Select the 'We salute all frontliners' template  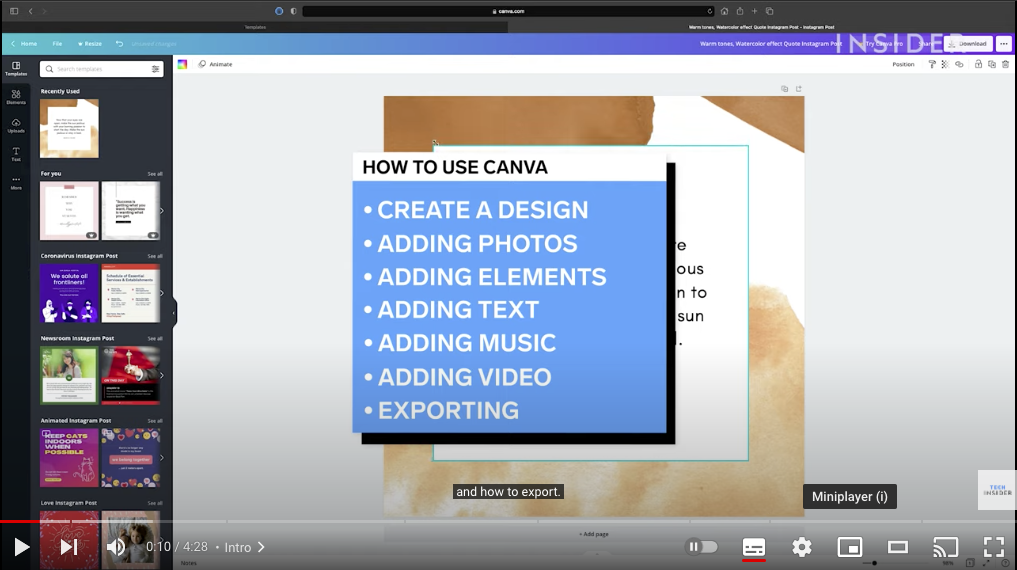69,293
